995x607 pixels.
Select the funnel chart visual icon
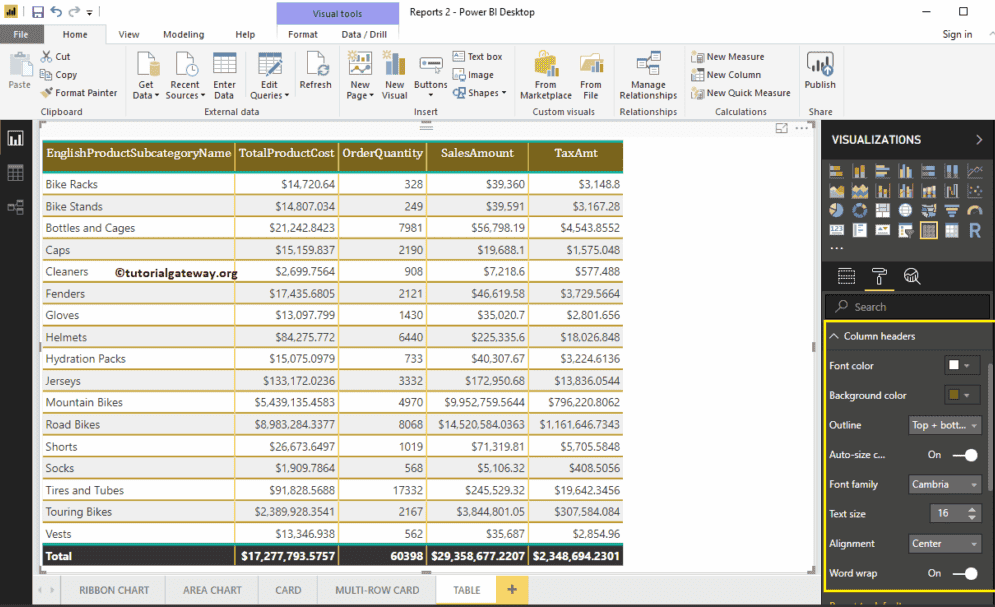tap(952, 210)
